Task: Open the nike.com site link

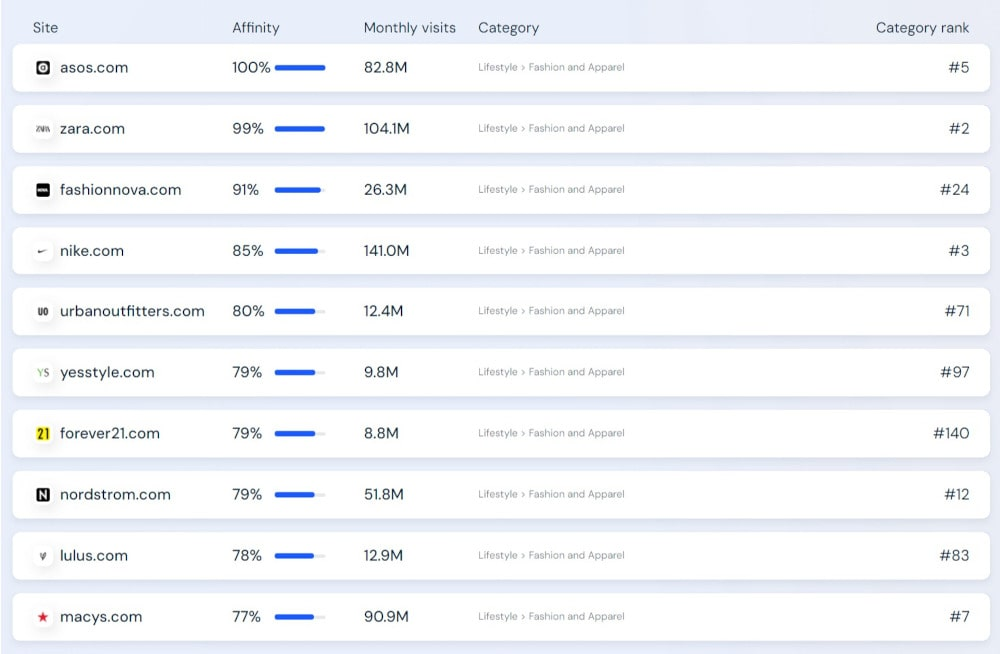Action: [92, 251]
